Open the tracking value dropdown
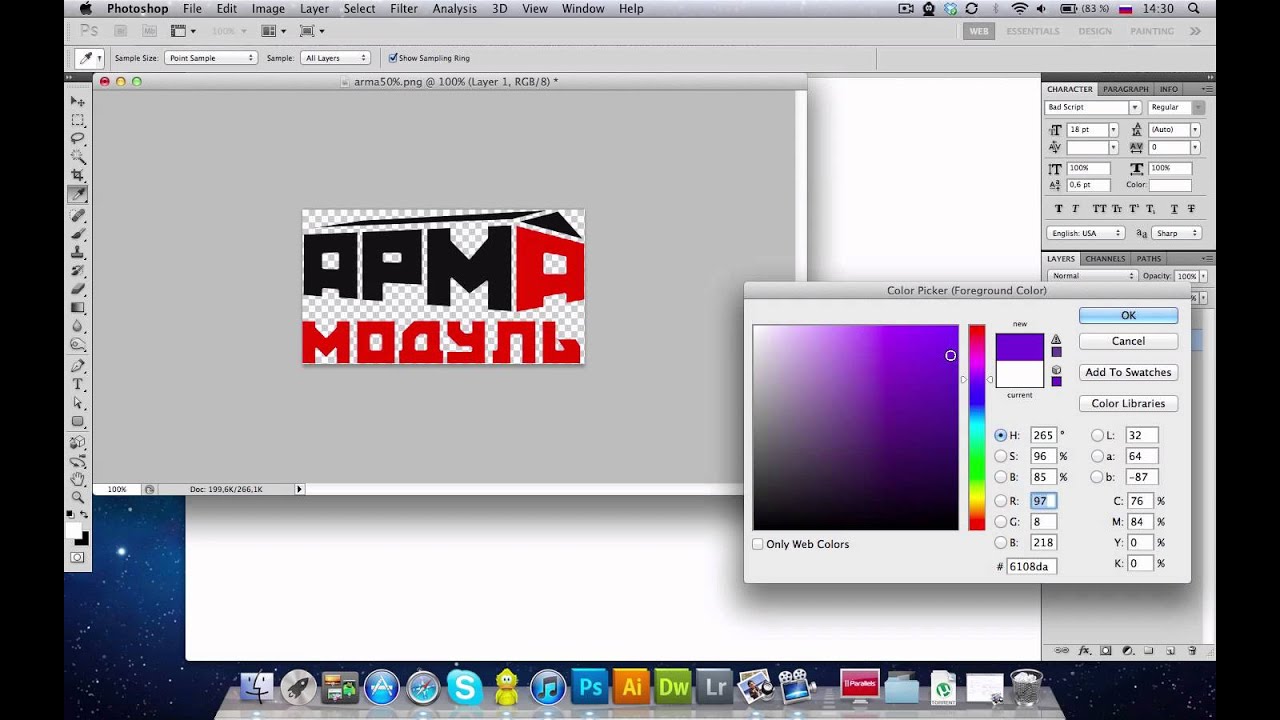1280x720 pixels. [x=1194, y=147]
